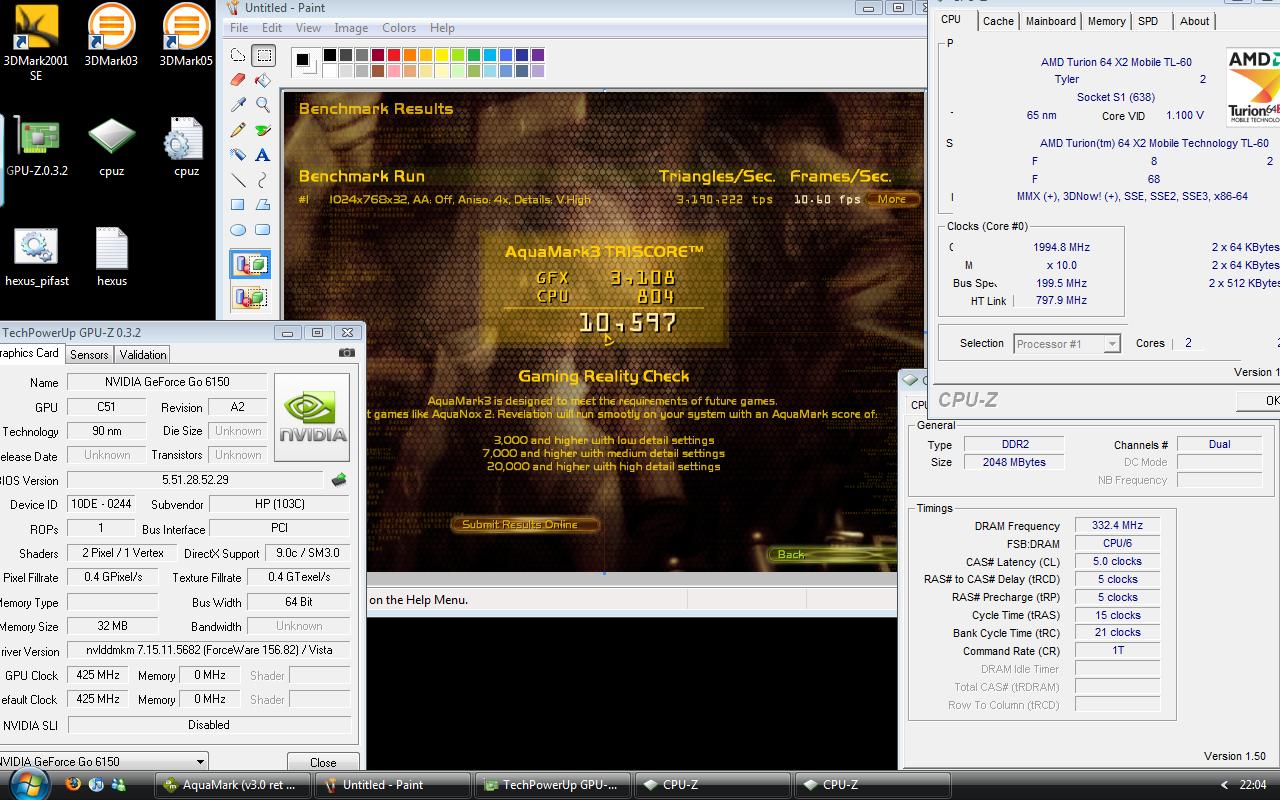Choose the Eraser tool in Paint

pos(238,80)
